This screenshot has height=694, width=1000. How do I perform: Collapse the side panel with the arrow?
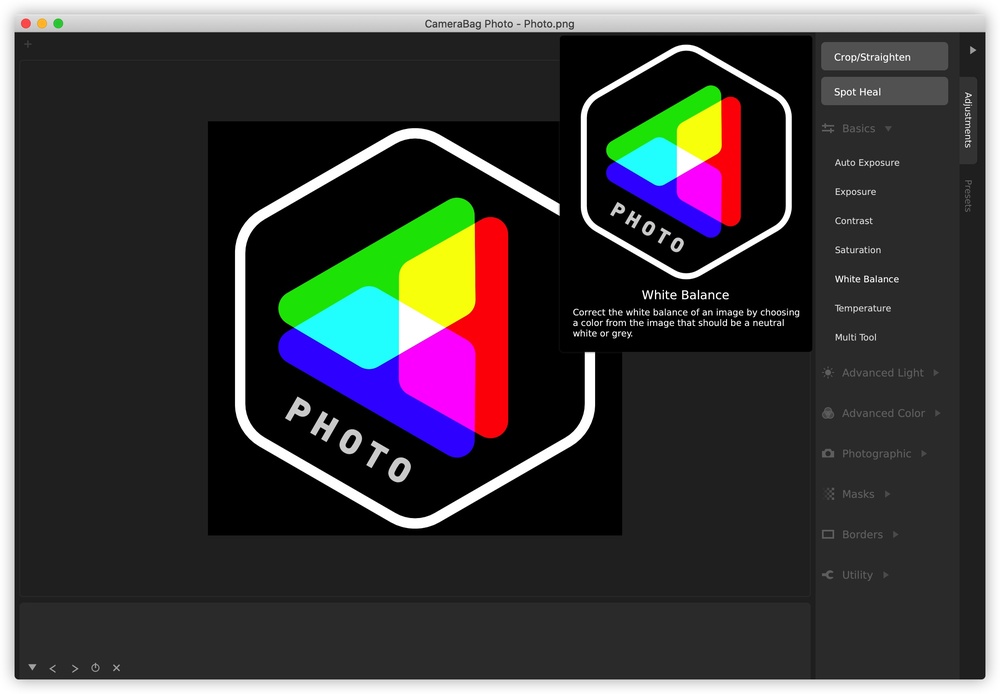click(x=972, y=50)
